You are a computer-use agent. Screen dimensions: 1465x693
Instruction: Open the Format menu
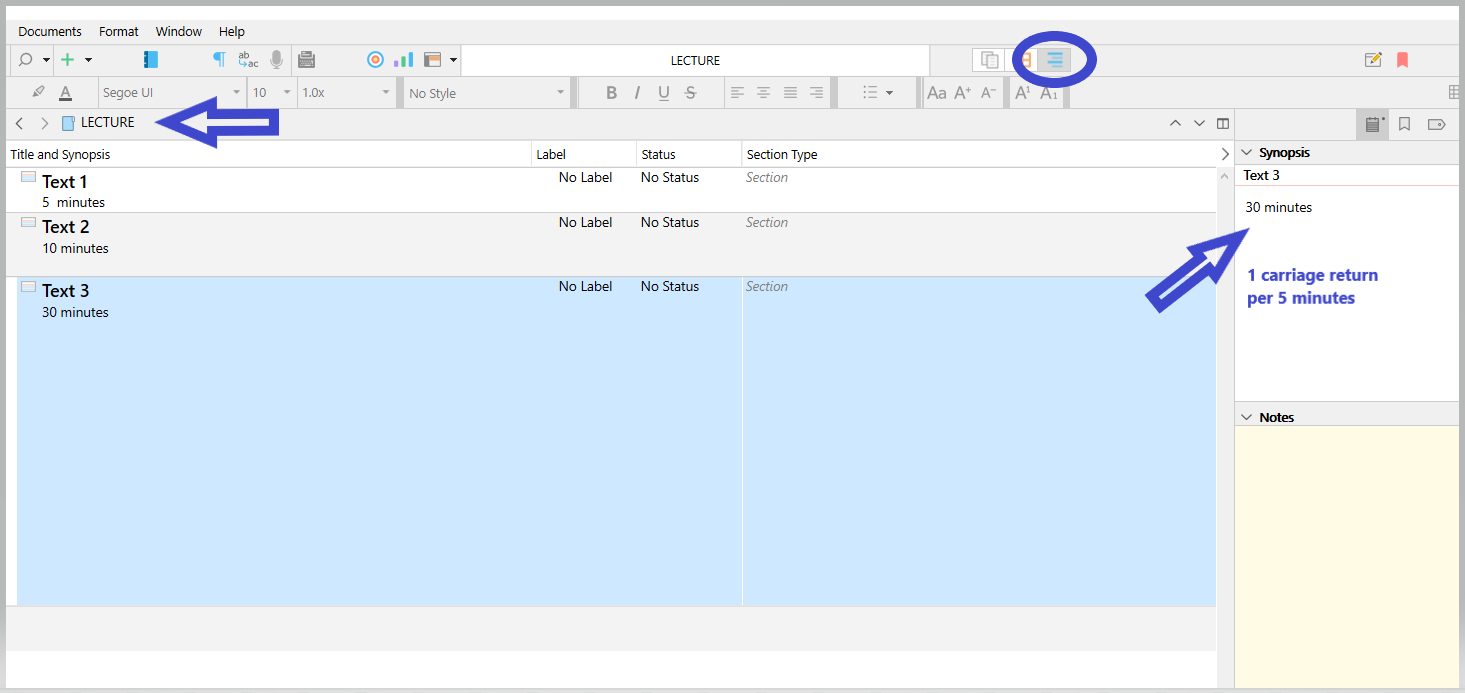tap(118, 32)
